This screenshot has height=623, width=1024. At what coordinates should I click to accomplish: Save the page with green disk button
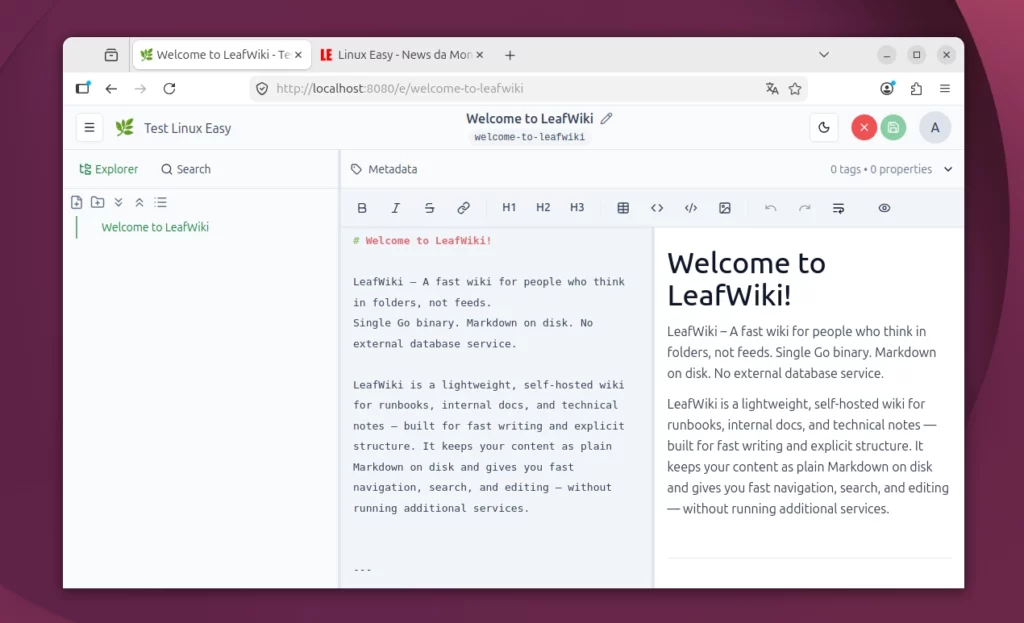tap(893, 127)
